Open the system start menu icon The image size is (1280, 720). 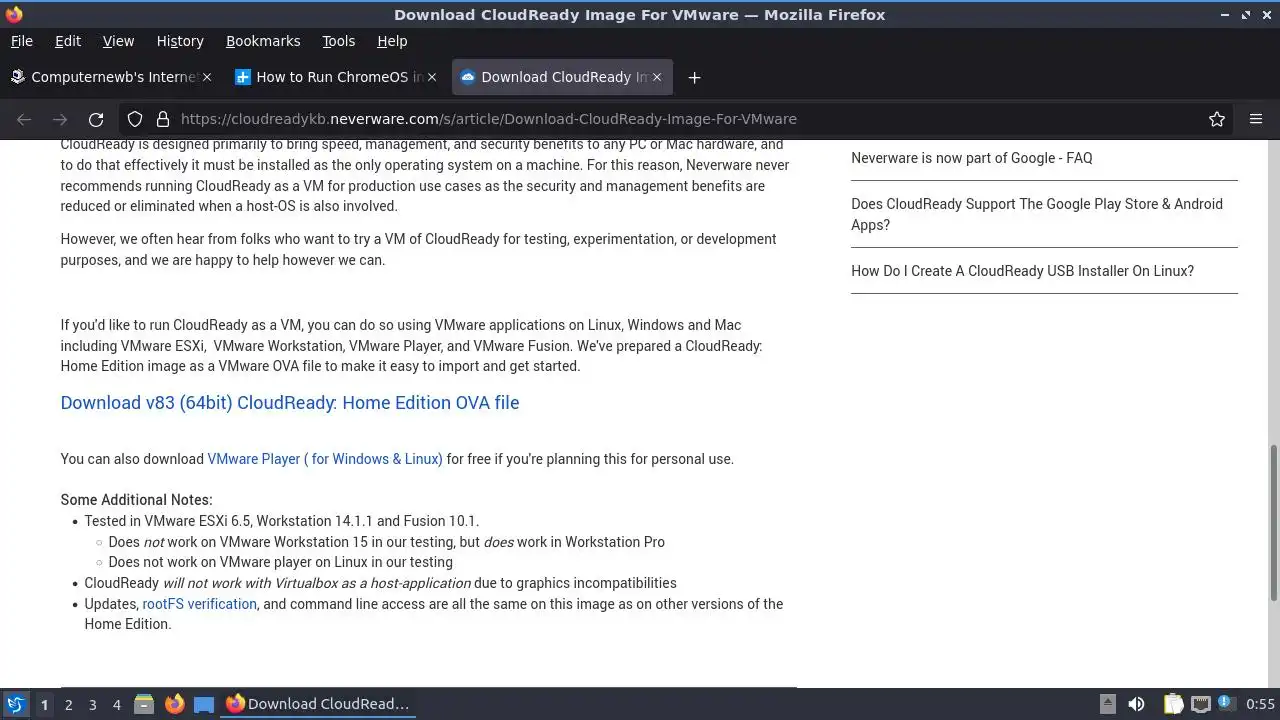click(15, 704)
